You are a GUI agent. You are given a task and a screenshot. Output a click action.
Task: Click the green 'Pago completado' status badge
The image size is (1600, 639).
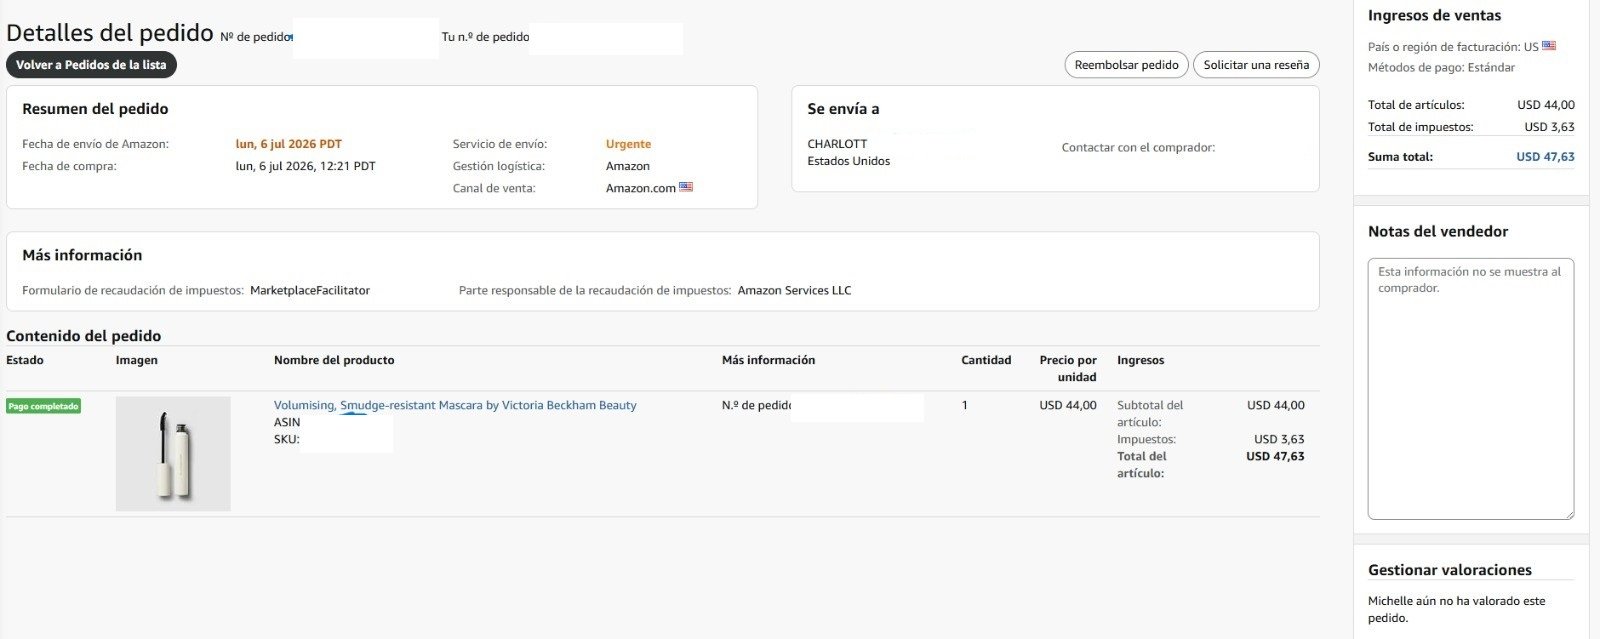(43, 406)
